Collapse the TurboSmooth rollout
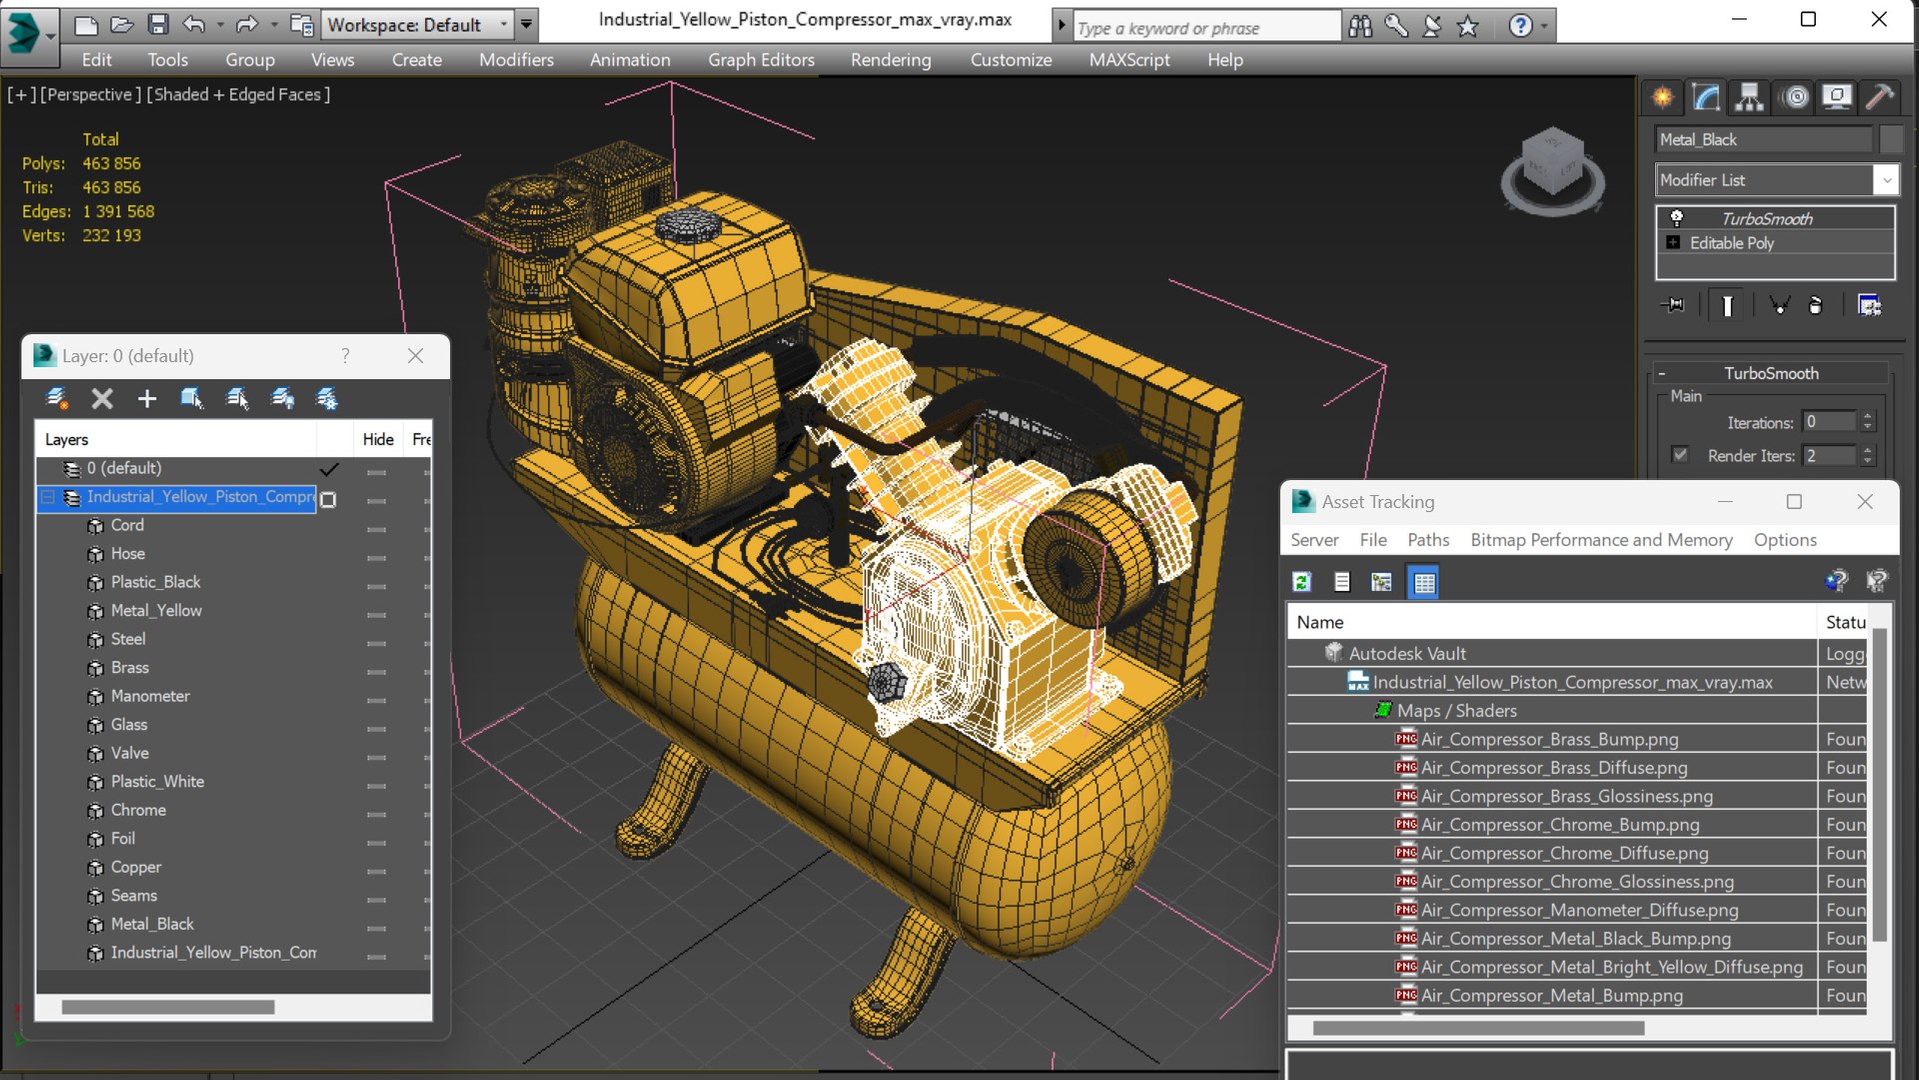 [1662, 373]
